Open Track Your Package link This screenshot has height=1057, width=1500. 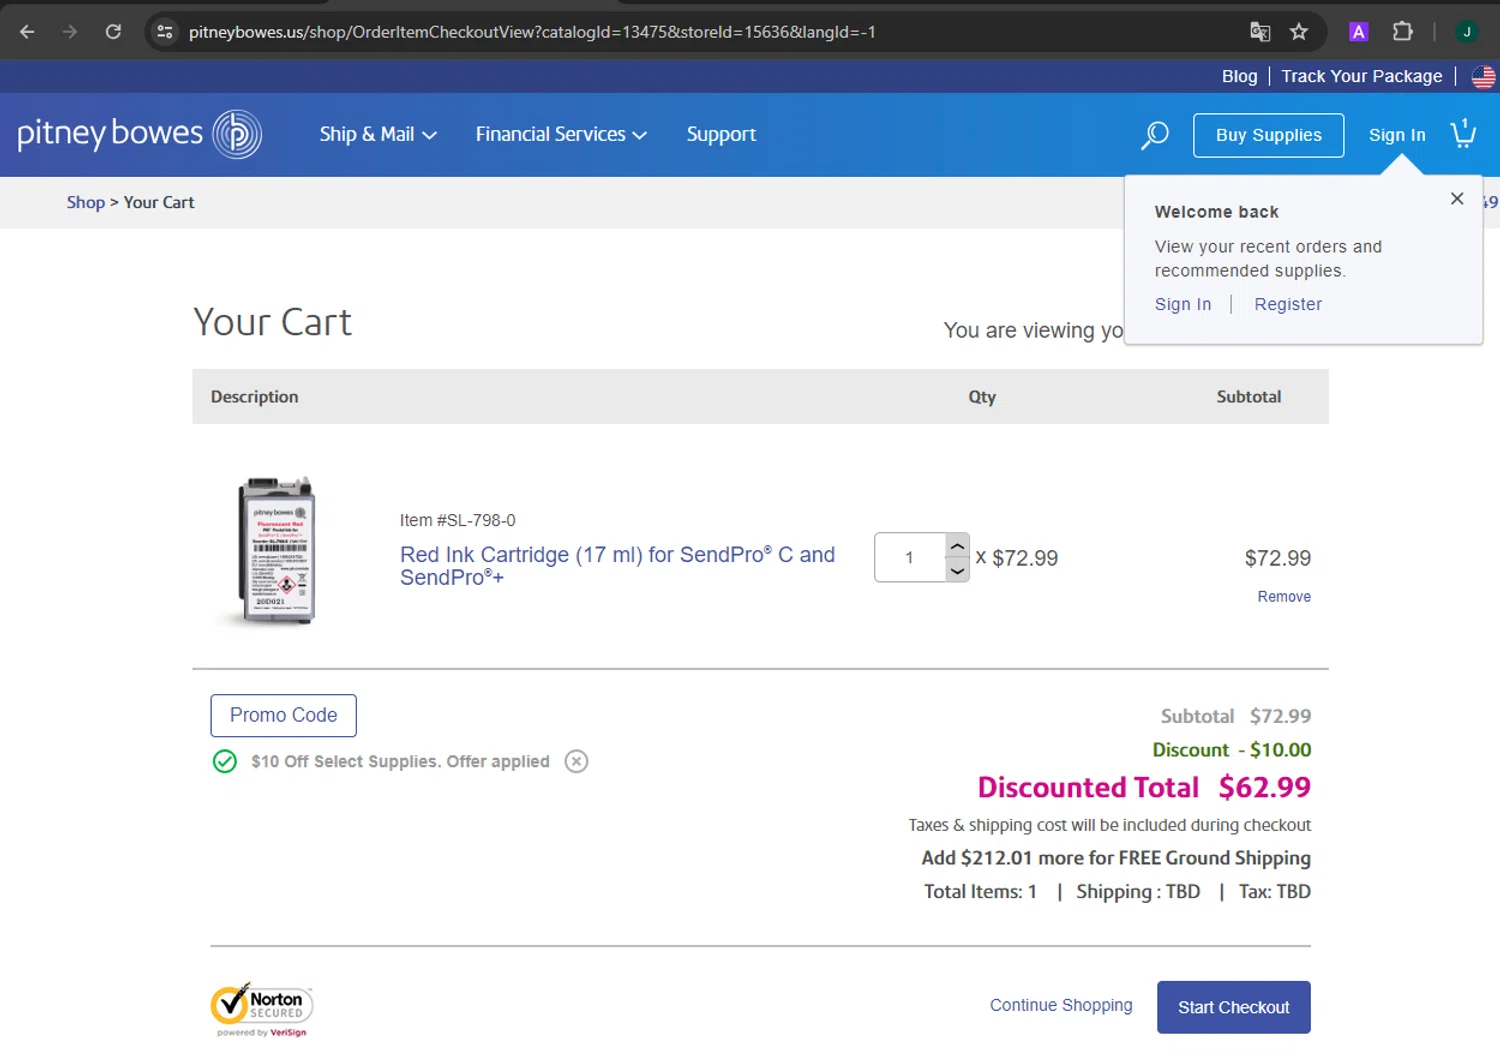coord(1361,77)
